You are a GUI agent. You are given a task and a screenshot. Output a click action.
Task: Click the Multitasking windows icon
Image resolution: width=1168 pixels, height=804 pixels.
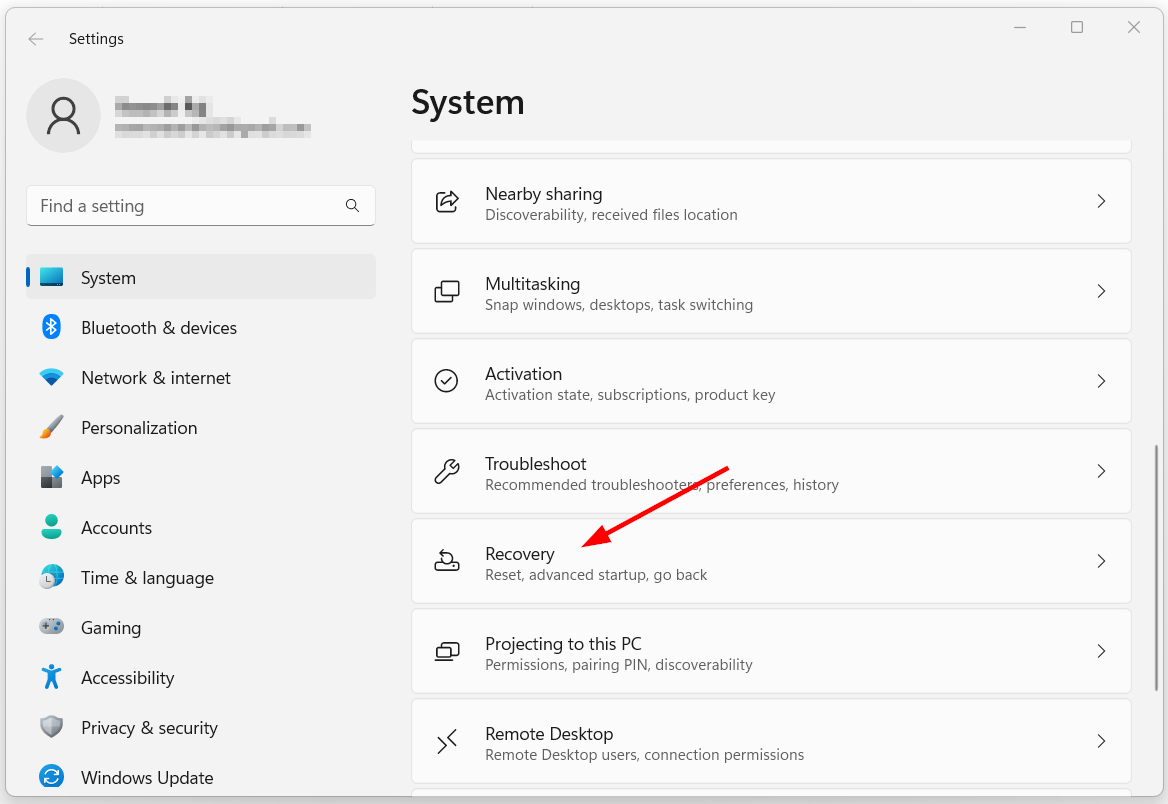[x=447, y=291]
